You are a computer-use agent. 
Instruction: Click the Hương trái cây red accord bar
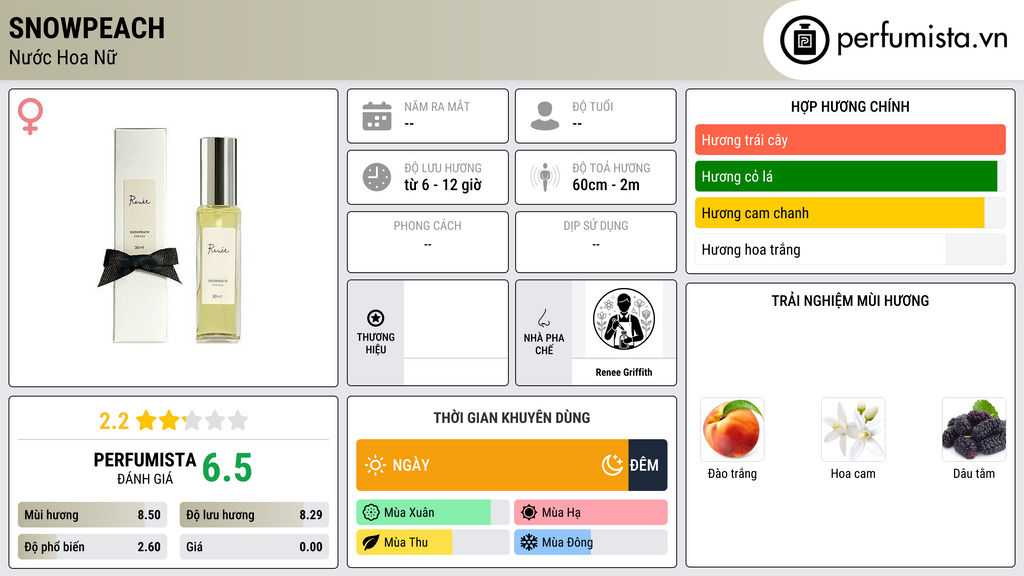coord(850,140)
